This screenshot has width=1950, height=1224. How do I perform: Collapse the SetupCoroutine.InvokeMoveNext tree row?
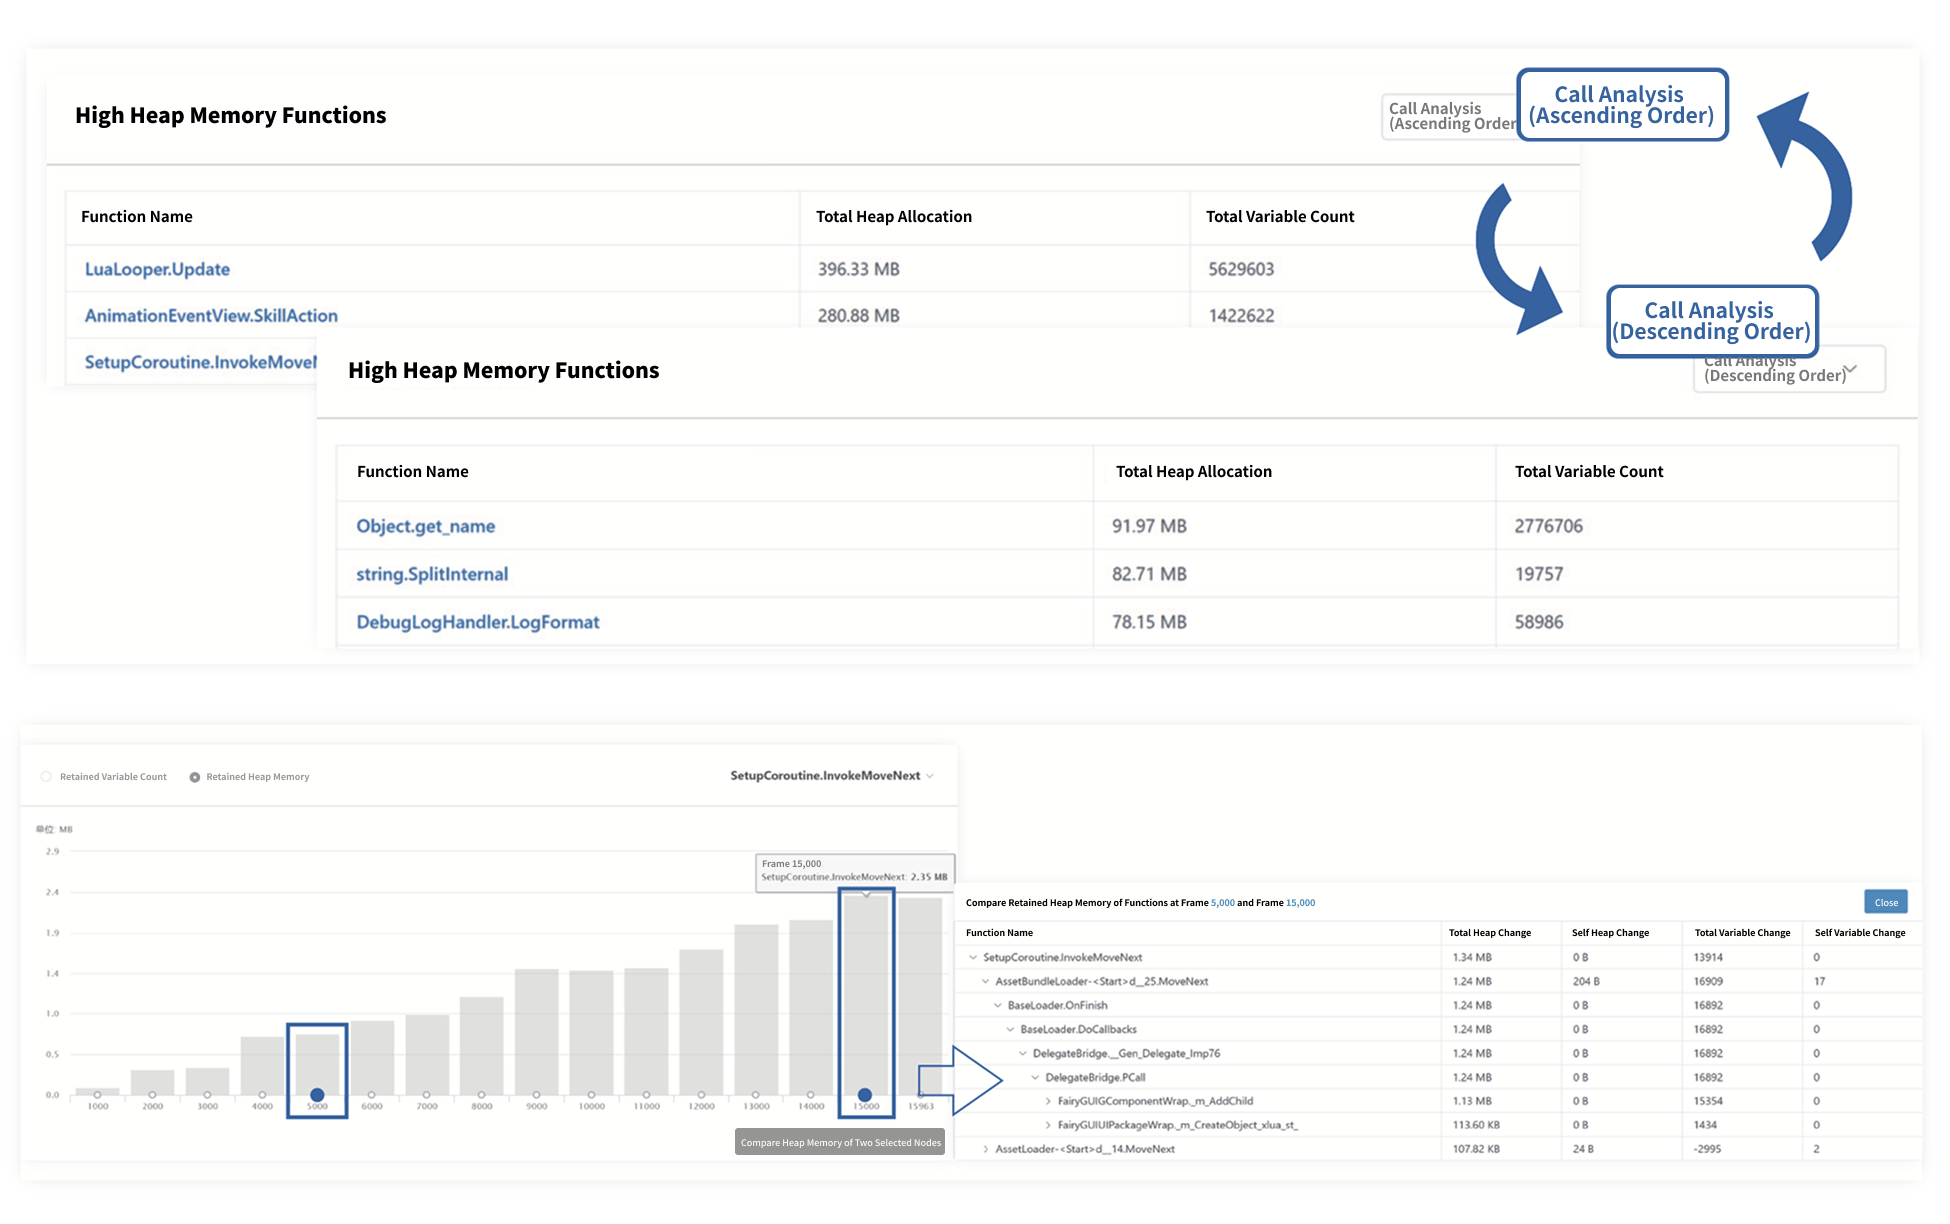tap(973, 957)
